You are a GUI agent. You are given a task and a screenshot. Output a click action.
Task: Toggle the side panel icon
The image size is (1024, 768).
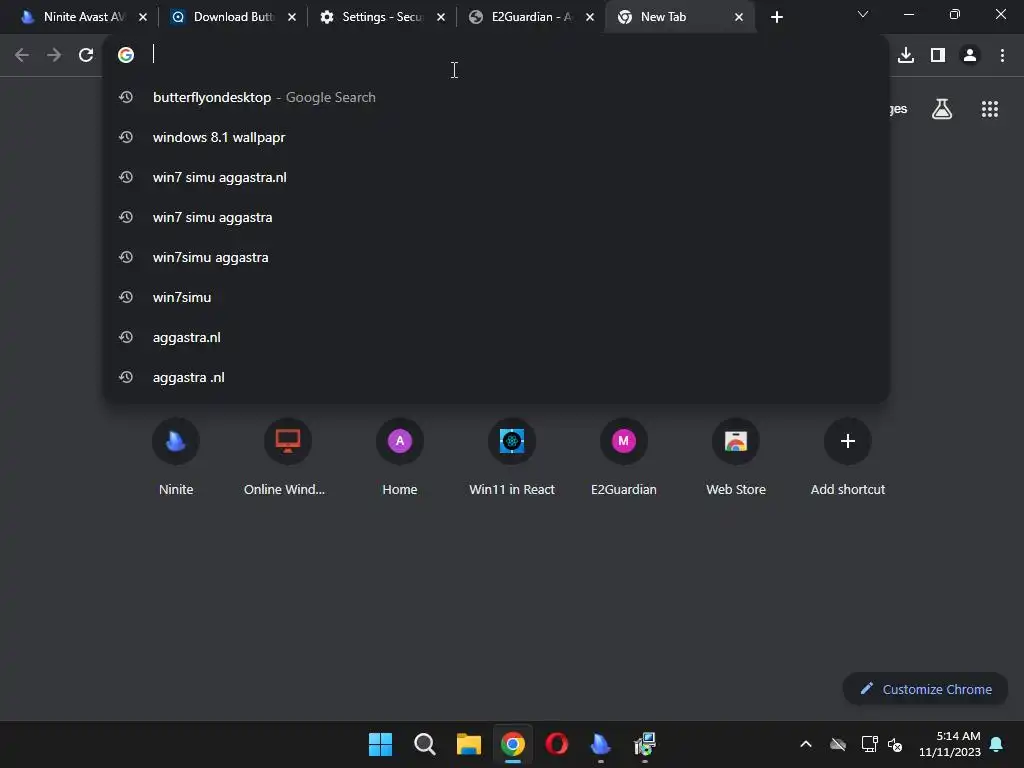[938, 56]
